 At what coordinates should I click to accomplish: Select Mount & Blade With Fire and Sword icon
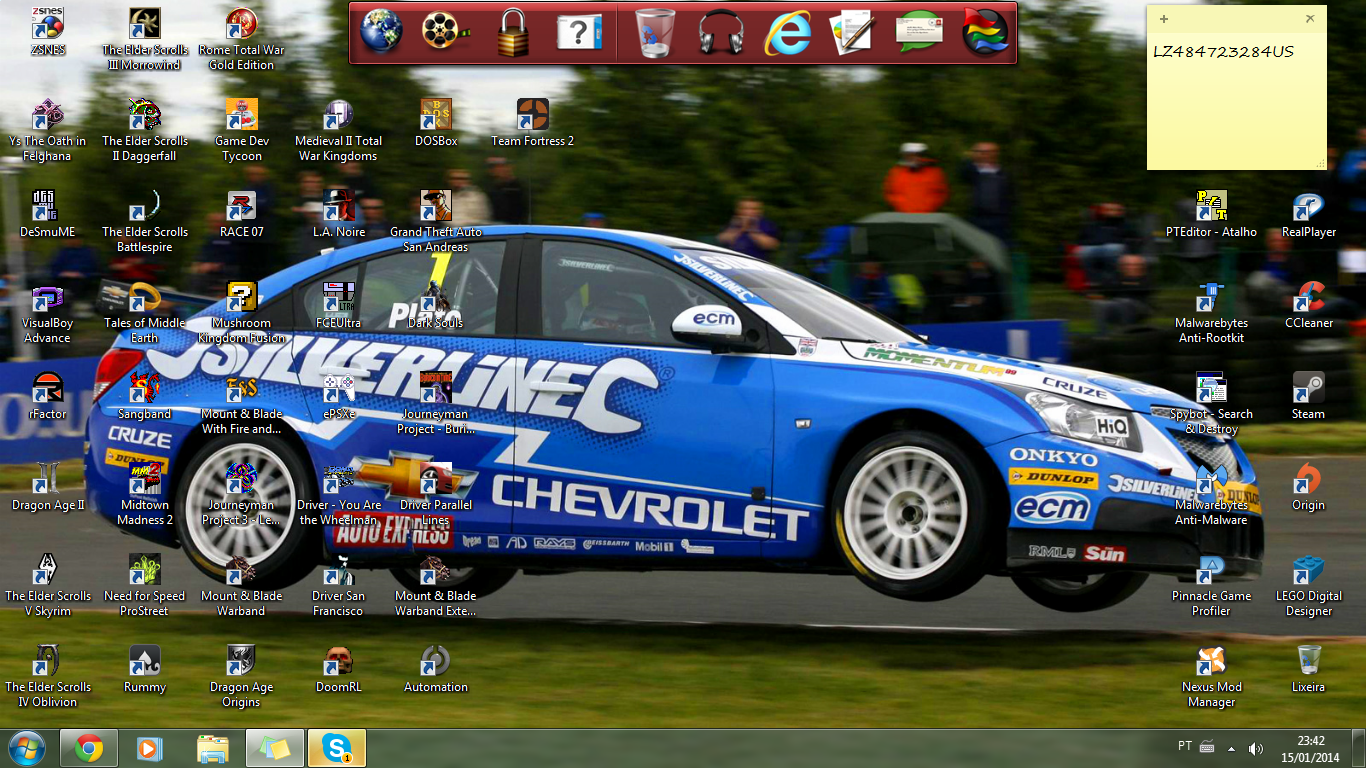pos(241,403)
